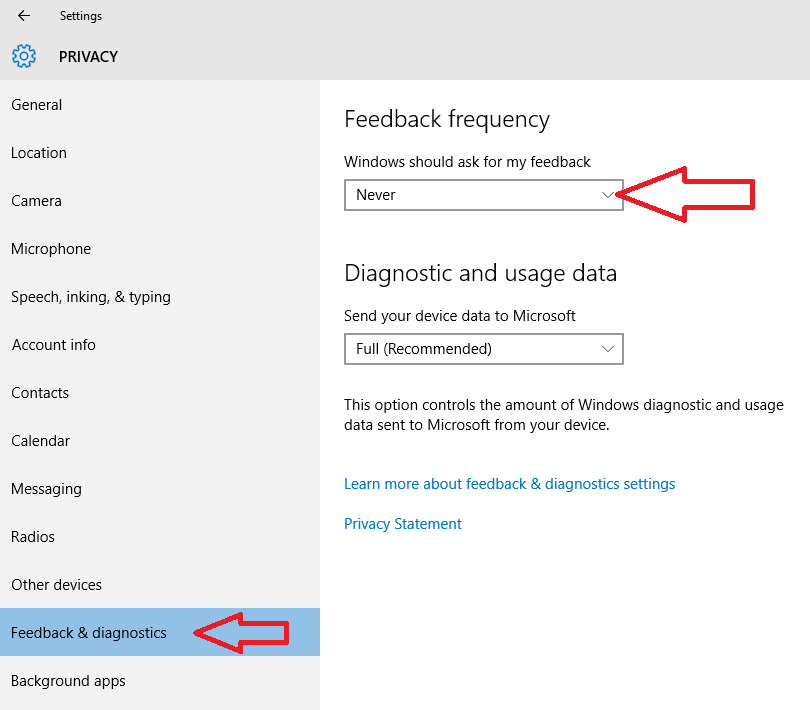Open the Privacy Statement link
Screen dimensions: 810x710
tap(402, 524)
